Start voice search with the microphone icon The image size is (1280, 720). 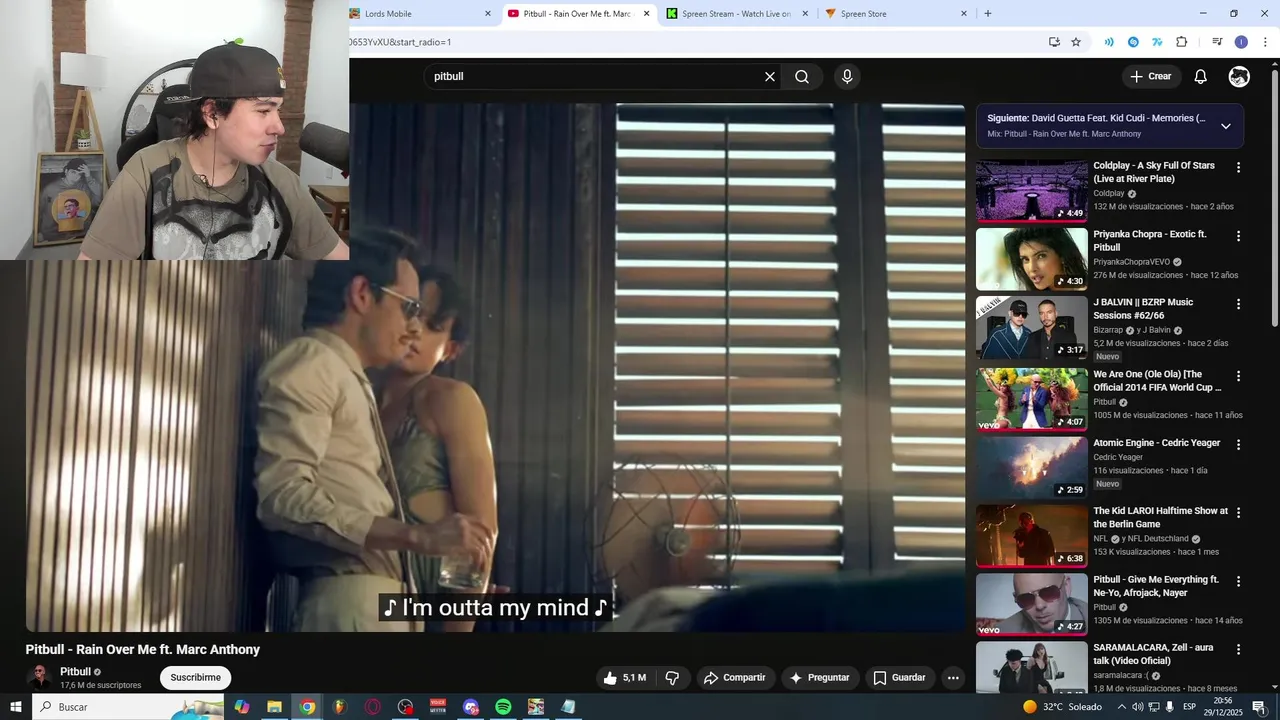pos(847,77)
